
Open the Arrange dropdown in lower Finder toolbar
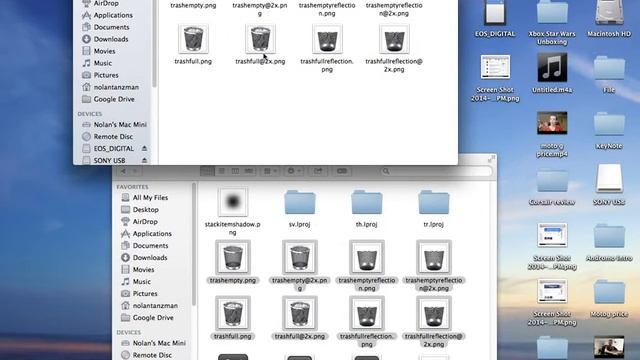270,171
